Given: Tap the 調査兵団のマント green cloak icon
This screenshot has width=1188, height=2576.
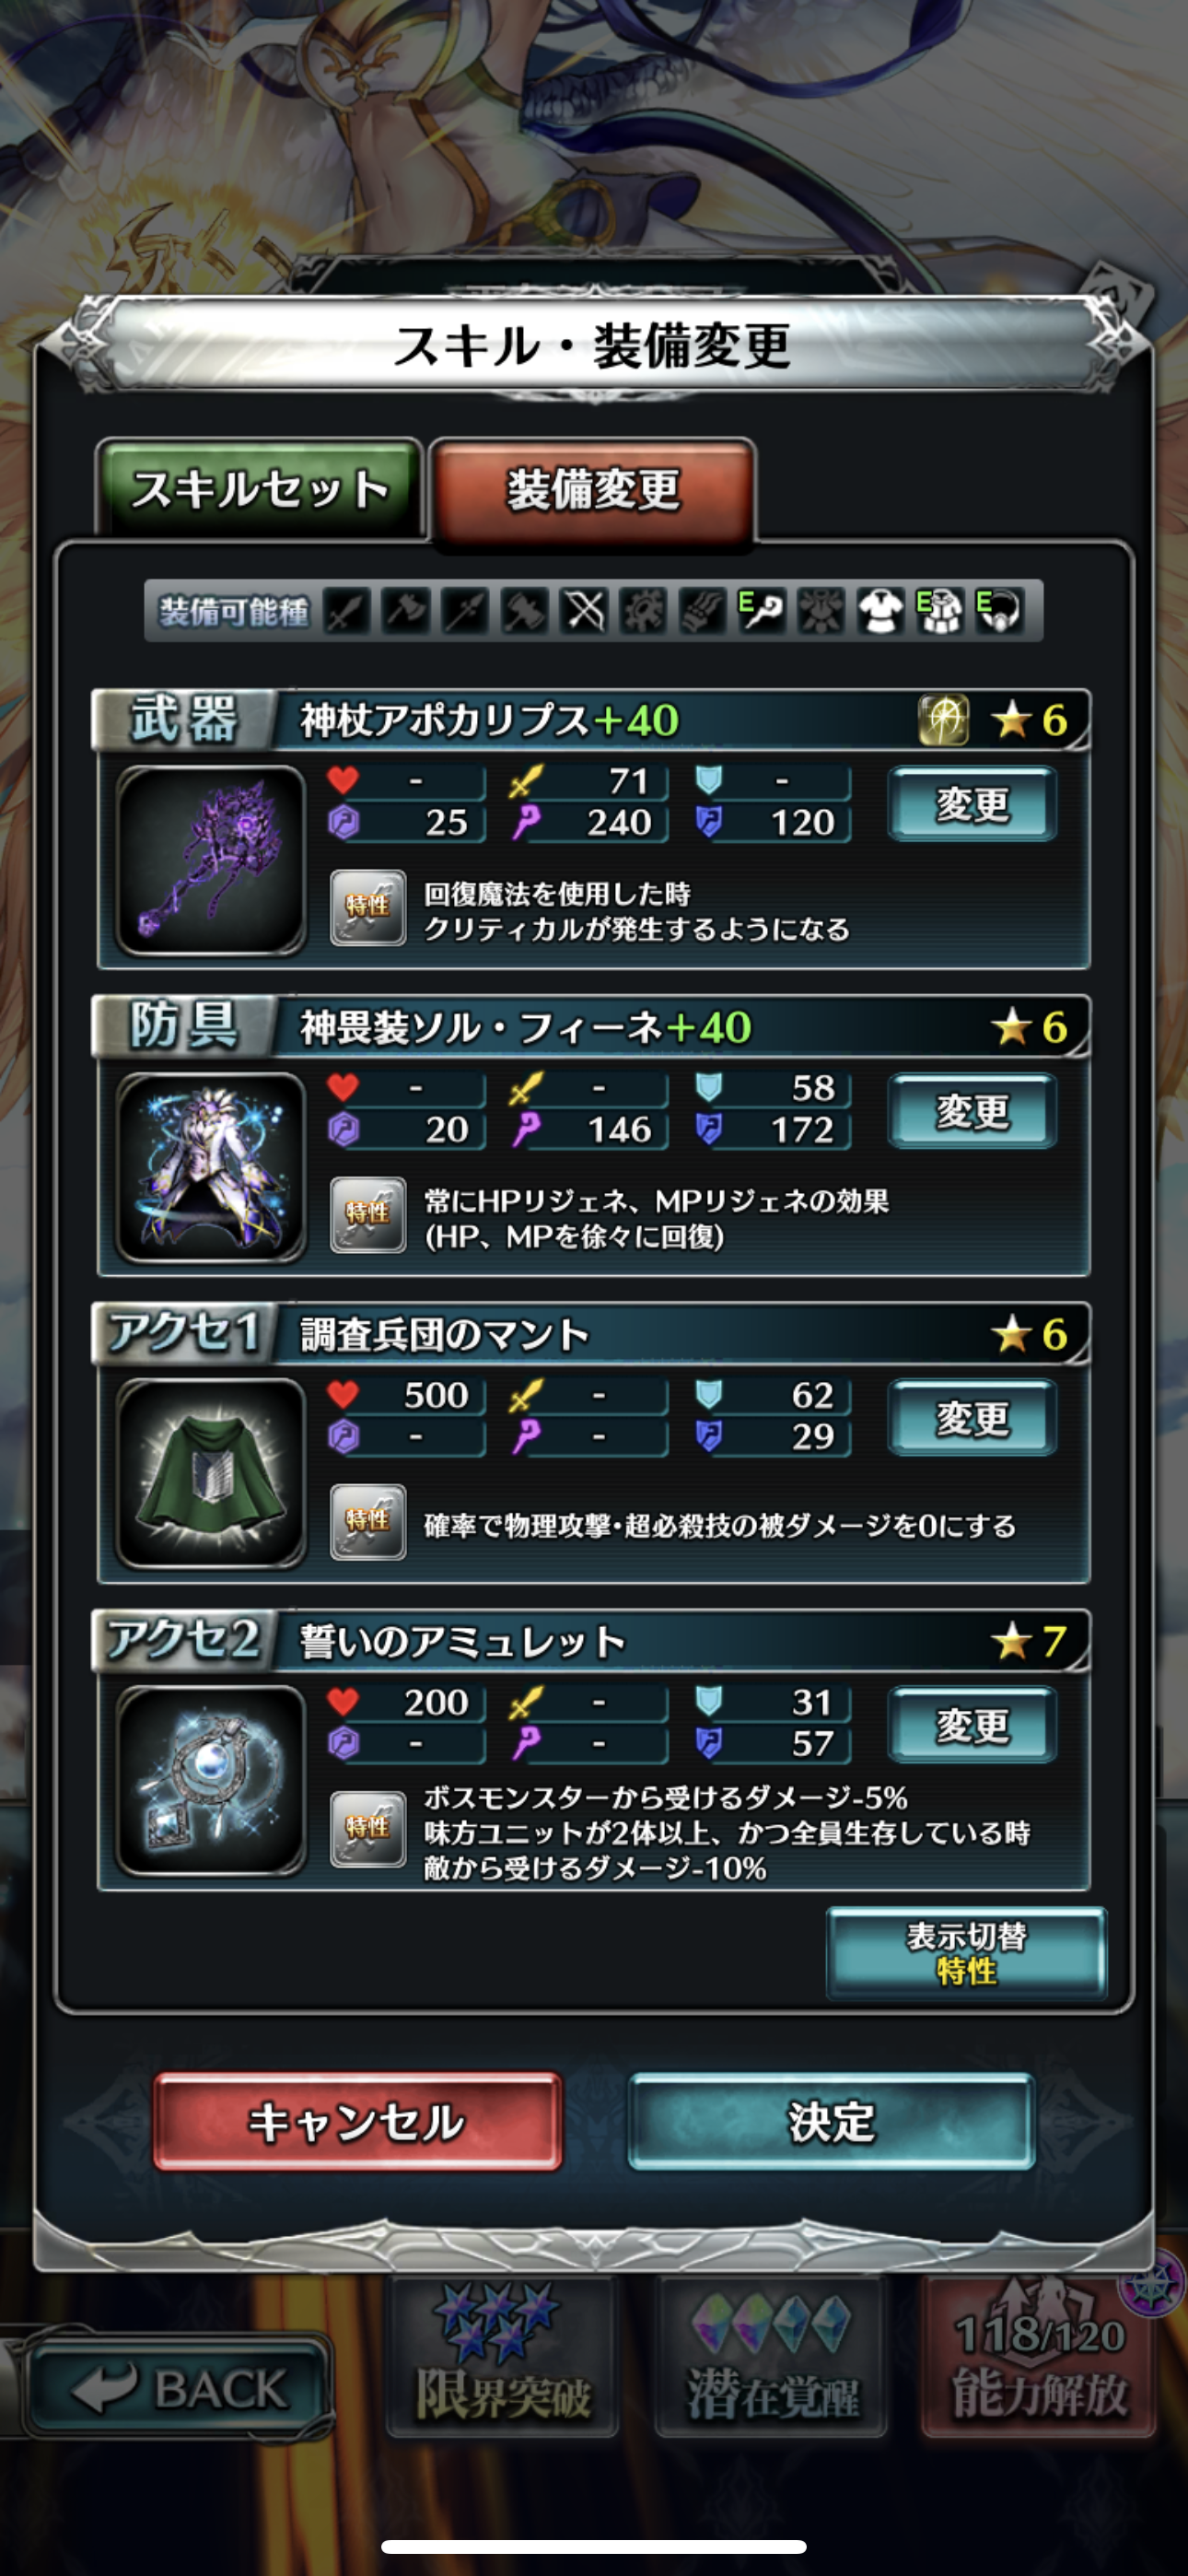Looking at the screenshot, I should coord(211,1475).
